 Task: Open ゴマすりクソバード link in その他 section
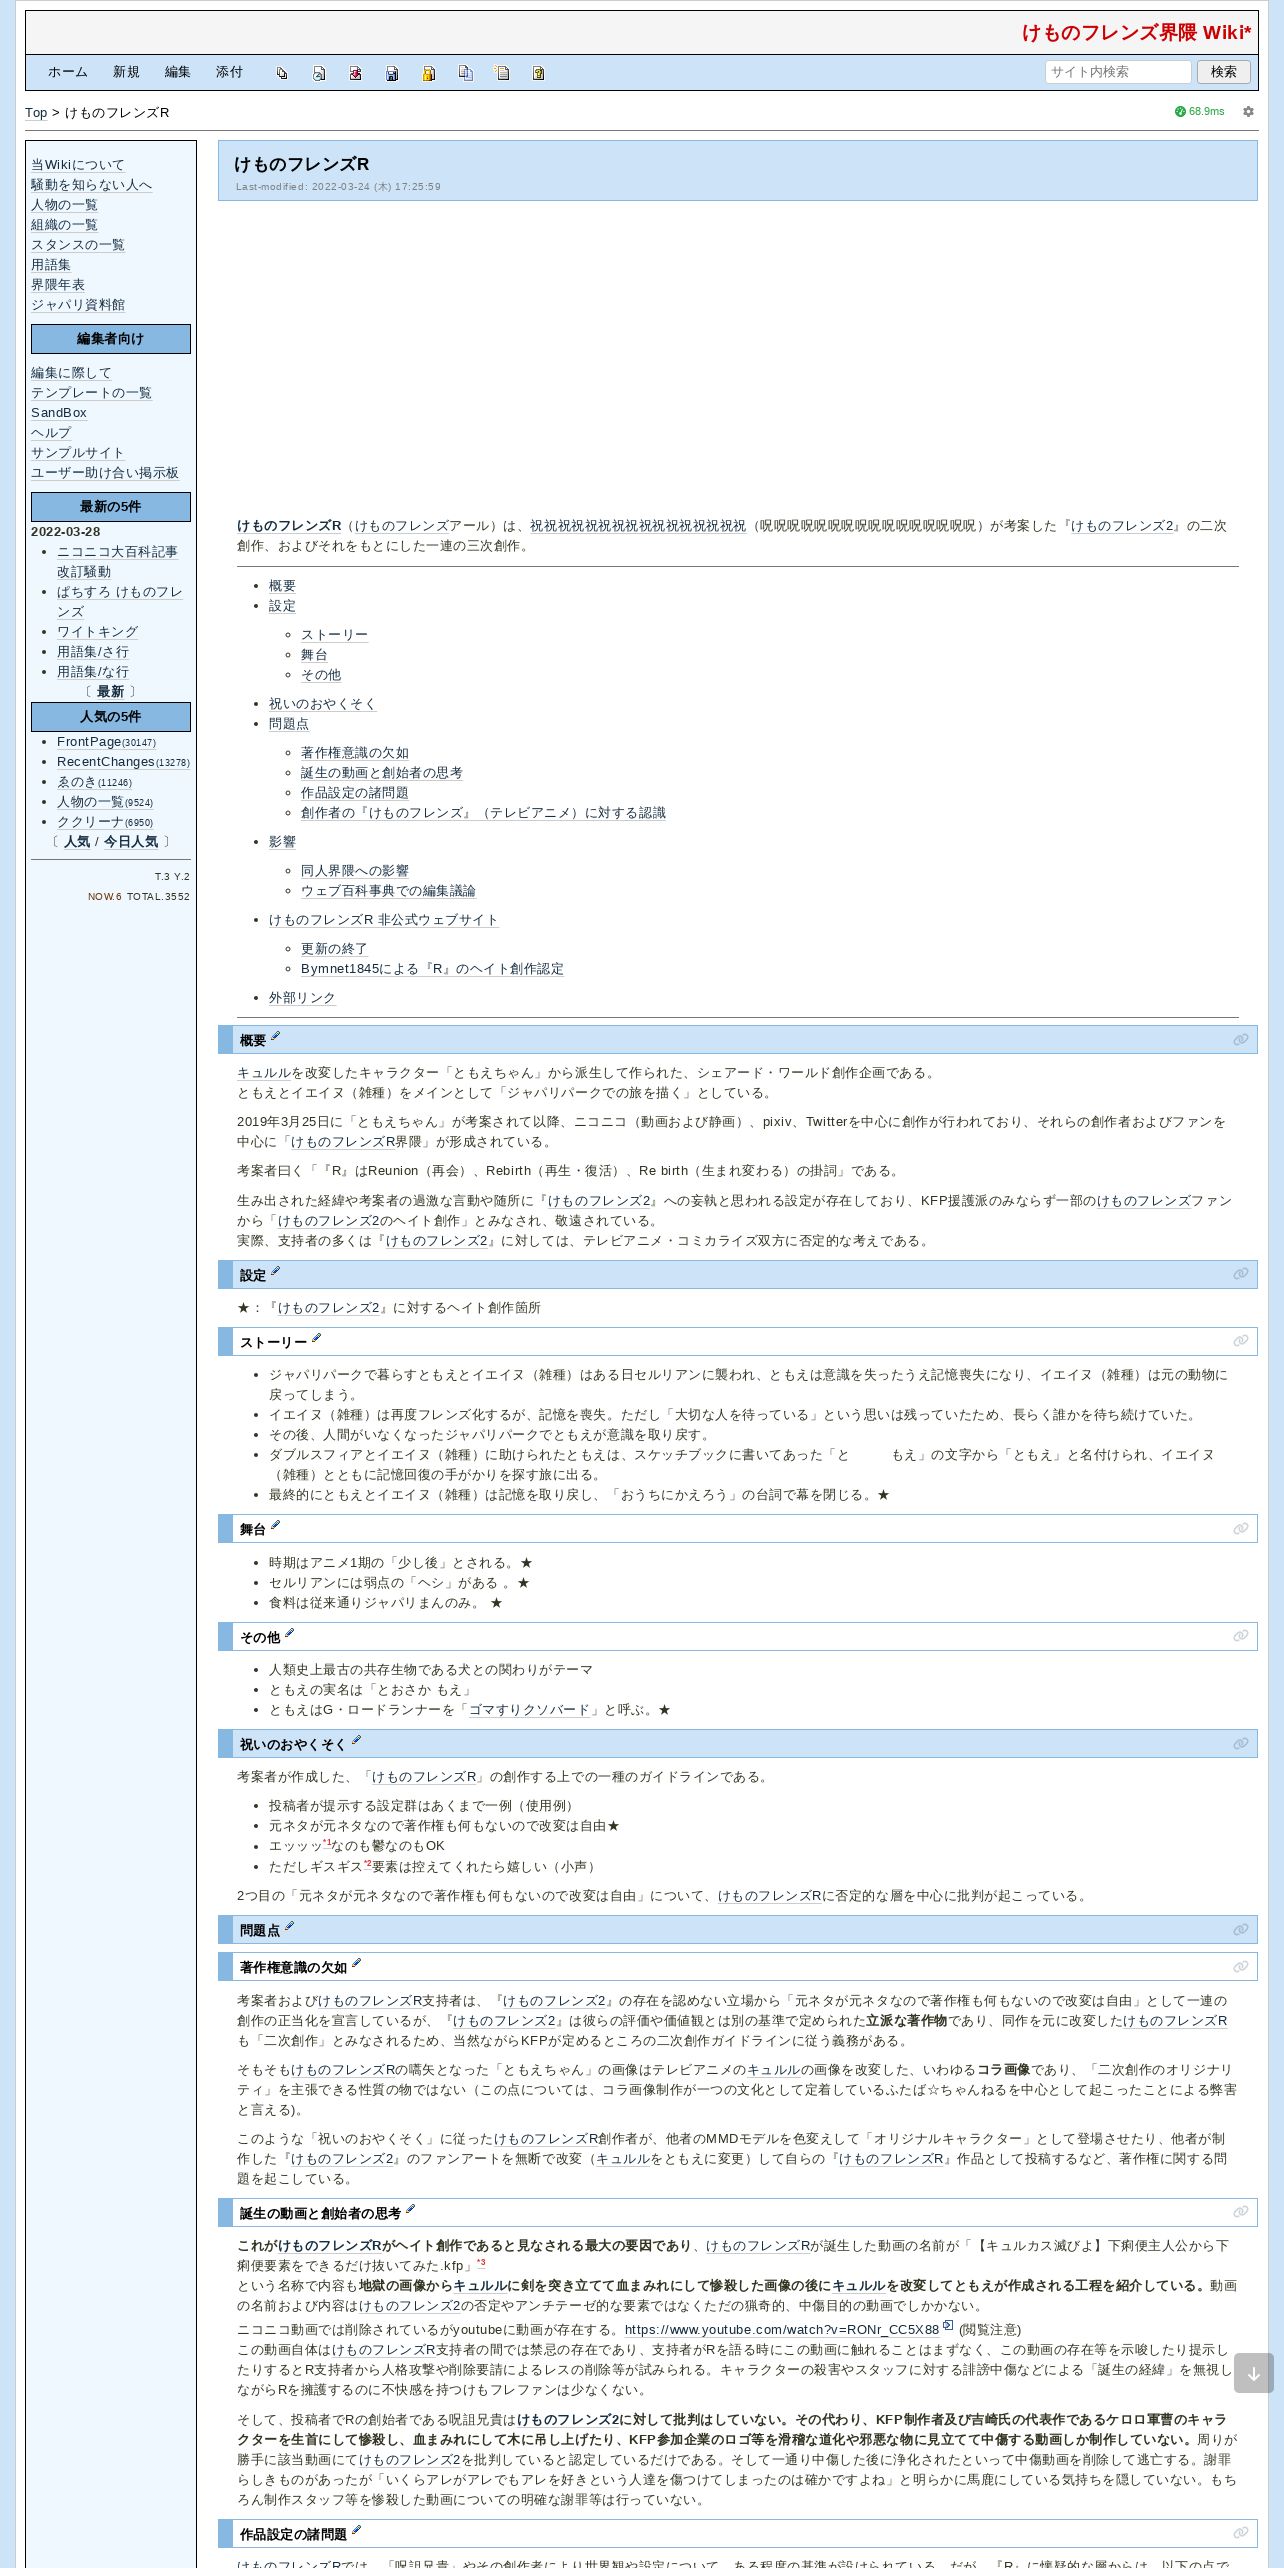pyautogui.click(x=529, y=1710)
